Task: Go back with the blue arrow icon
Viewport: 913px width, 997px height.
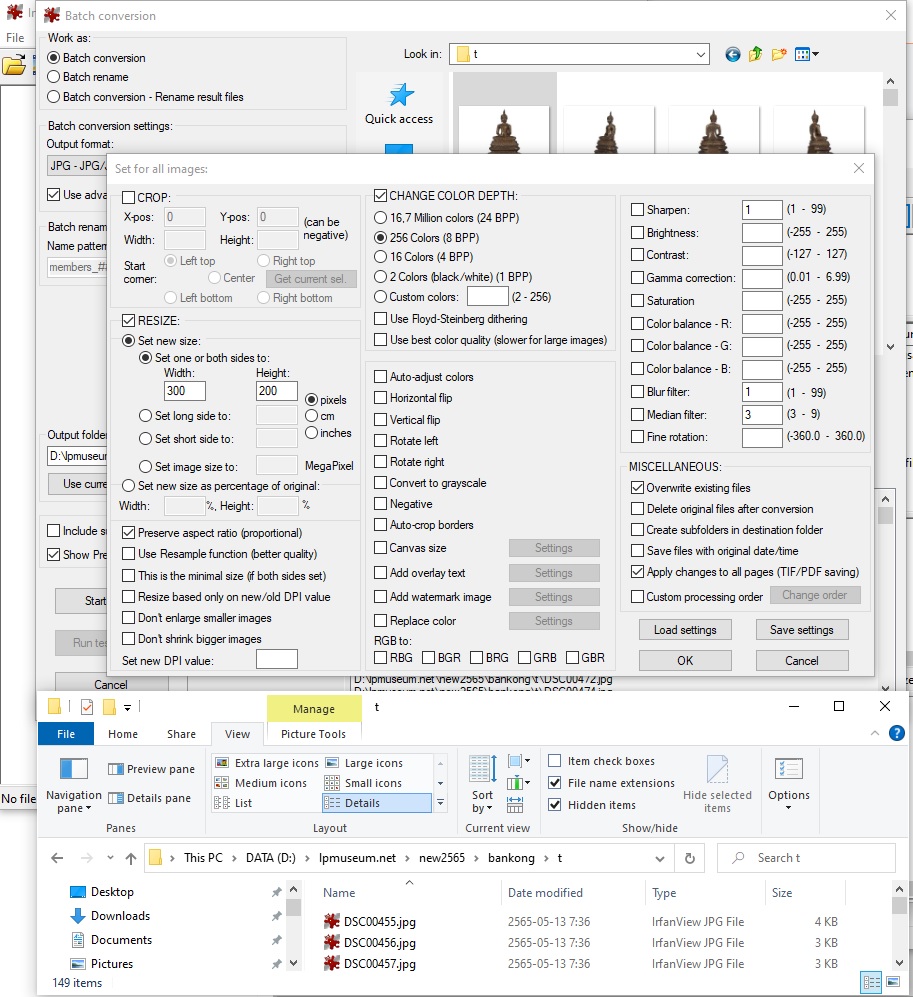Action: coord(733,54)
